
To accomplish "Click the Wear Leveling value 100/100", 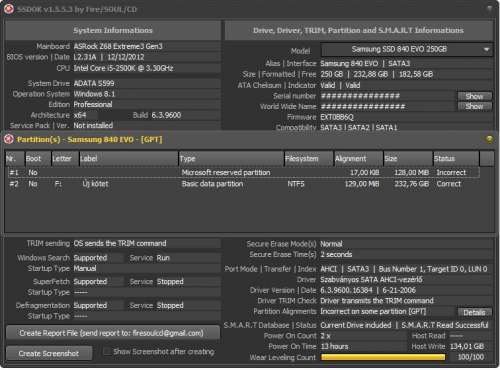I will pos(471,357).
